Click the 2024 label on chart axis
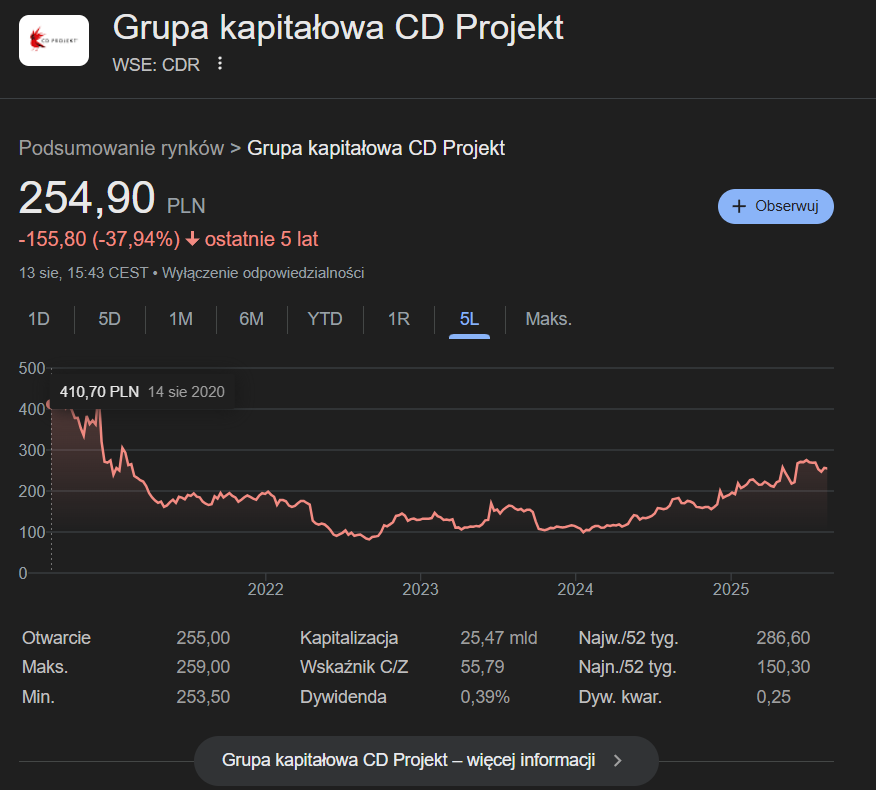876x790 pixels. pos(575,589)
